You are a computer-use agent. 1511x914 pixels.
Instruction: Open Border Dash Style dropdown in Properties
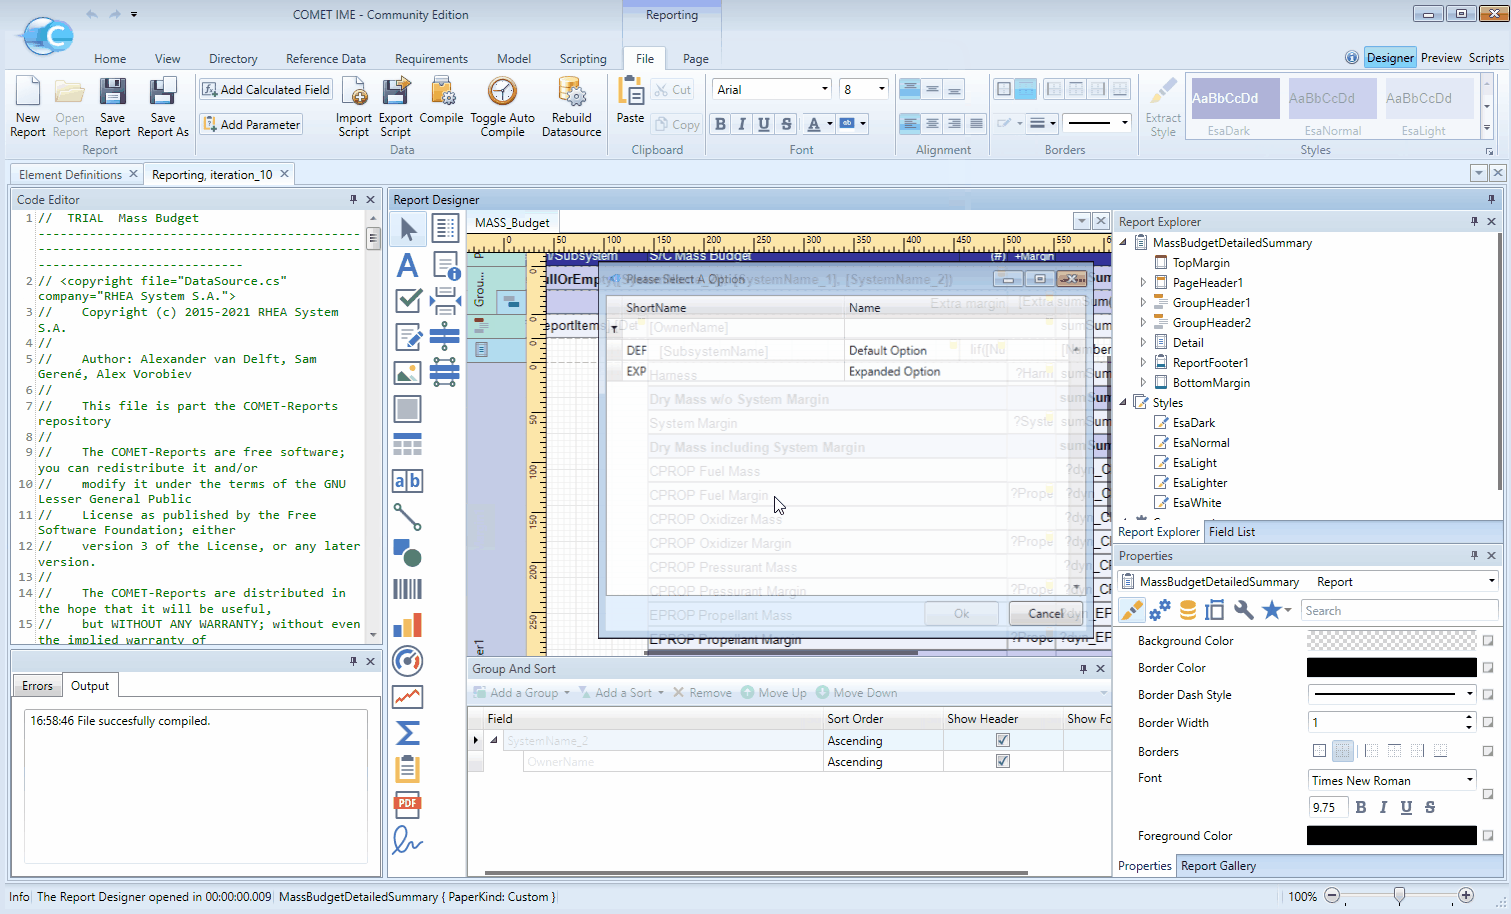point(1470,694)
